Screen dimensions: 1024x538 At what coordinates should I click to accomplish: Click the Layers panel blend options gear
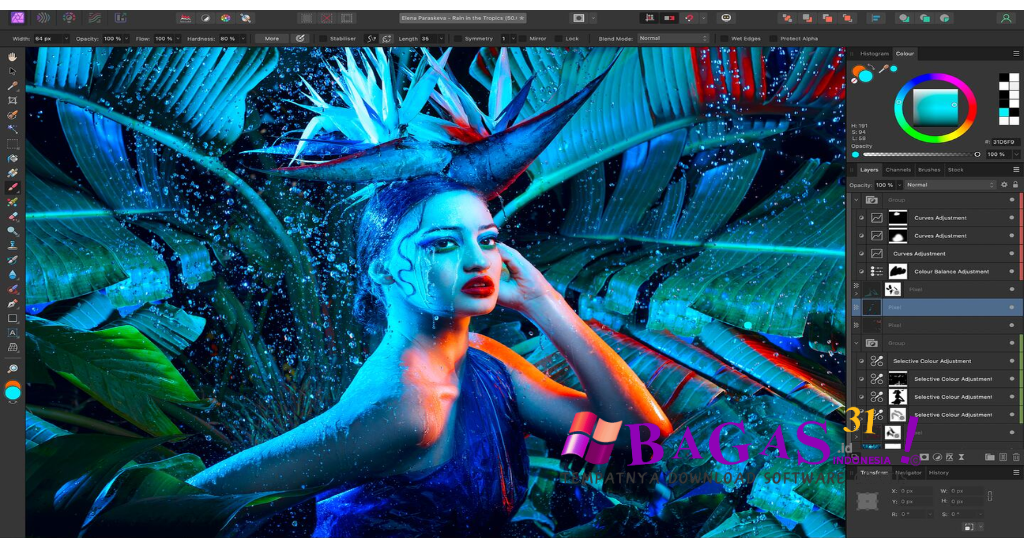[x=1004, y=185]
